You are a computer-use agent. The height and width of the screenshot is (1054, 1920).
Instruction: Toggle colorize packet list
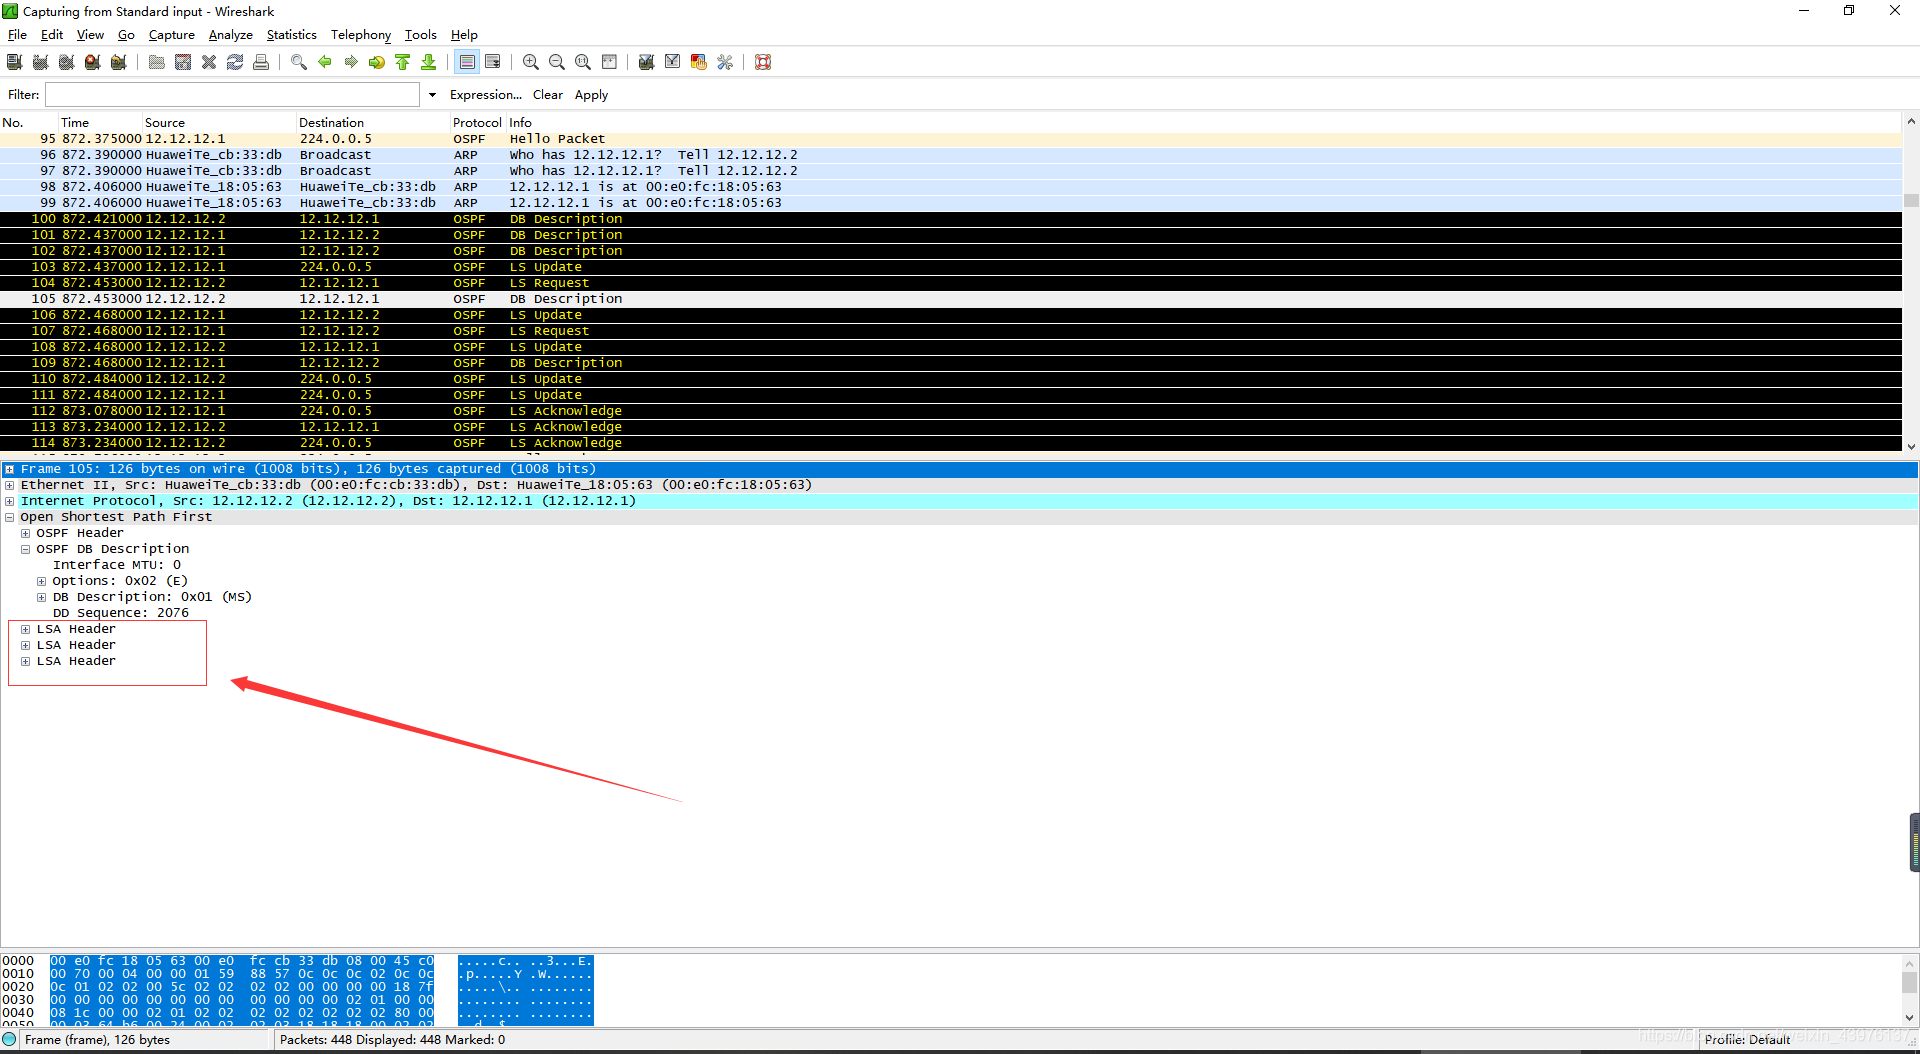pos(467,62)
